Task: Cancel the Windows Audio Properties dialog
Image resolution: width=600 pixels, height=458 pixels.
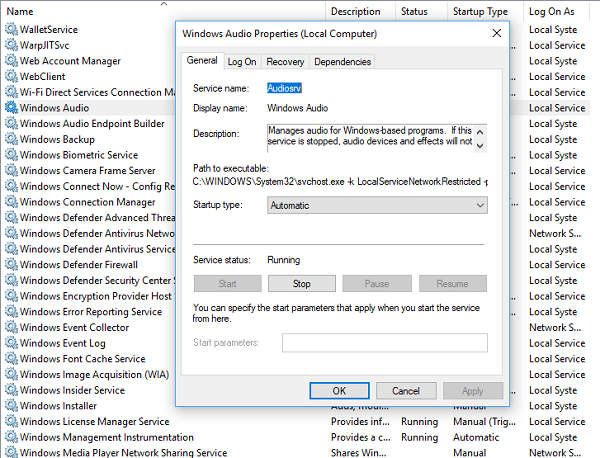Action: point(406,391)
